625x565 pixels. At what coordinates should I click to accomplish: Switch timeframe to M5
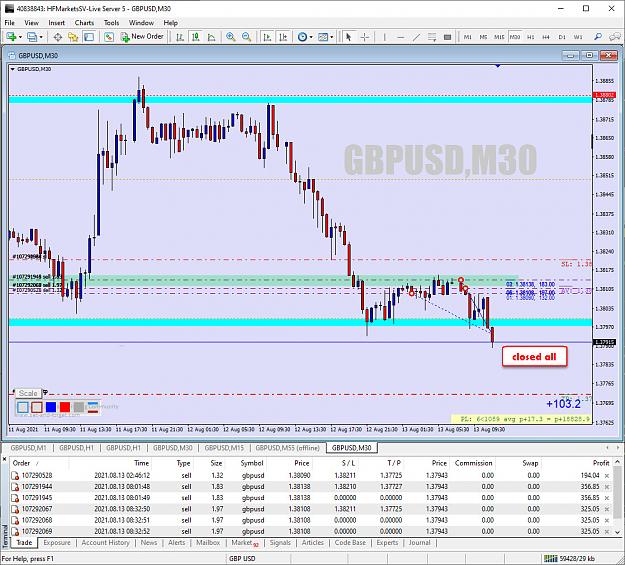pos(483,37)
